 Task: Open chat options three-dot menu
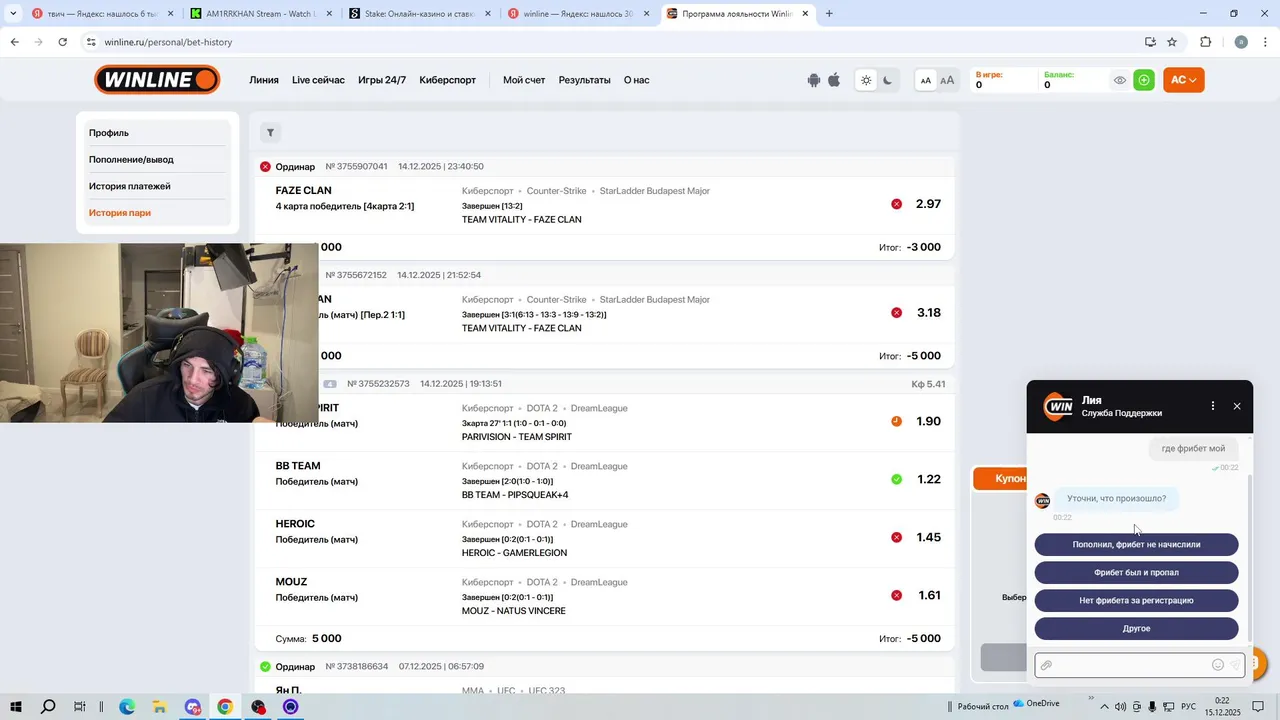pos(1213,406)
